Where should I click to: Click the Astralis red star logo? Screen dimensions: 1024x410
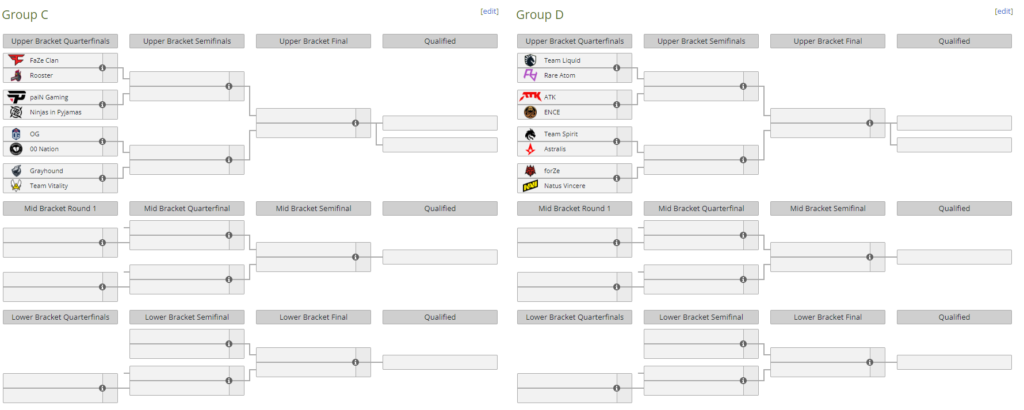[530, 149]
